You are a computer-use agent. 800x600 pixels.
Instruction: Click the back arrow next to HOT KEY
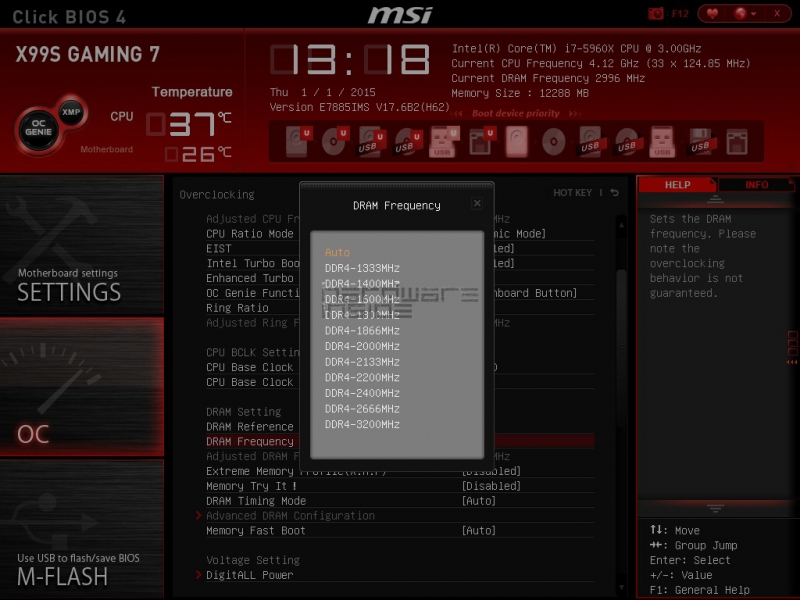point(614,193)
